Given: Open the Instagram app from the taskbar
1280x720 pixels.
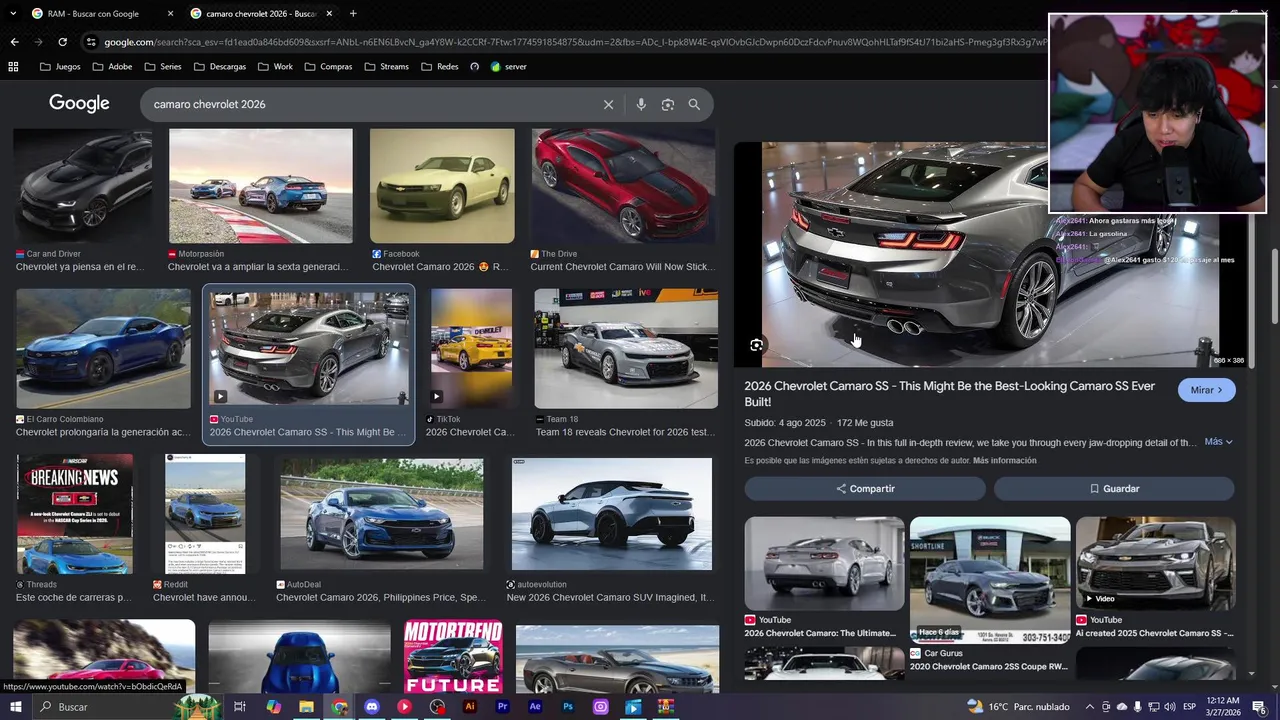Looking at the screenshot, I should coord(601,707).
